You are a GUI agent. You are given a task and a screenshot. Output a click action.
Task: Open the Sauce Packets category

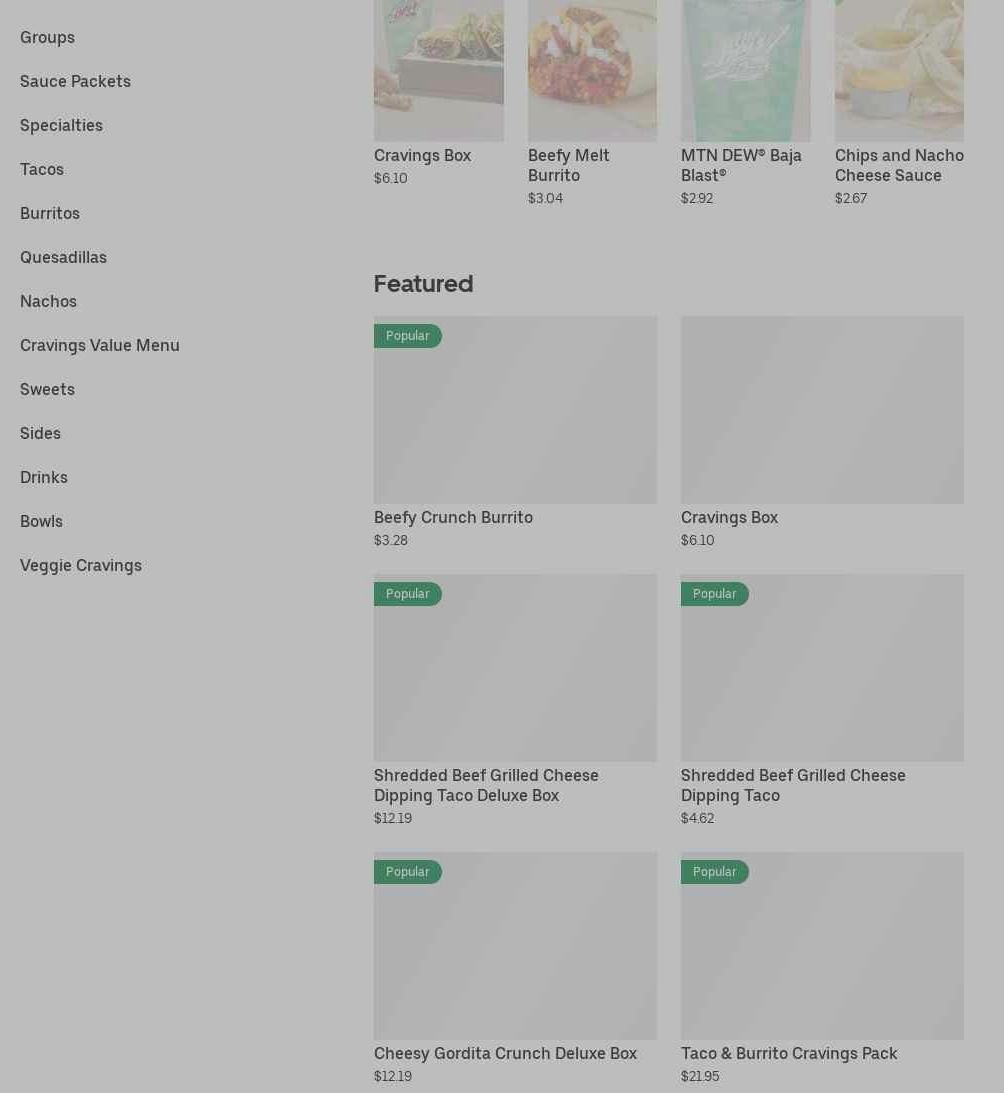(75, 82)
